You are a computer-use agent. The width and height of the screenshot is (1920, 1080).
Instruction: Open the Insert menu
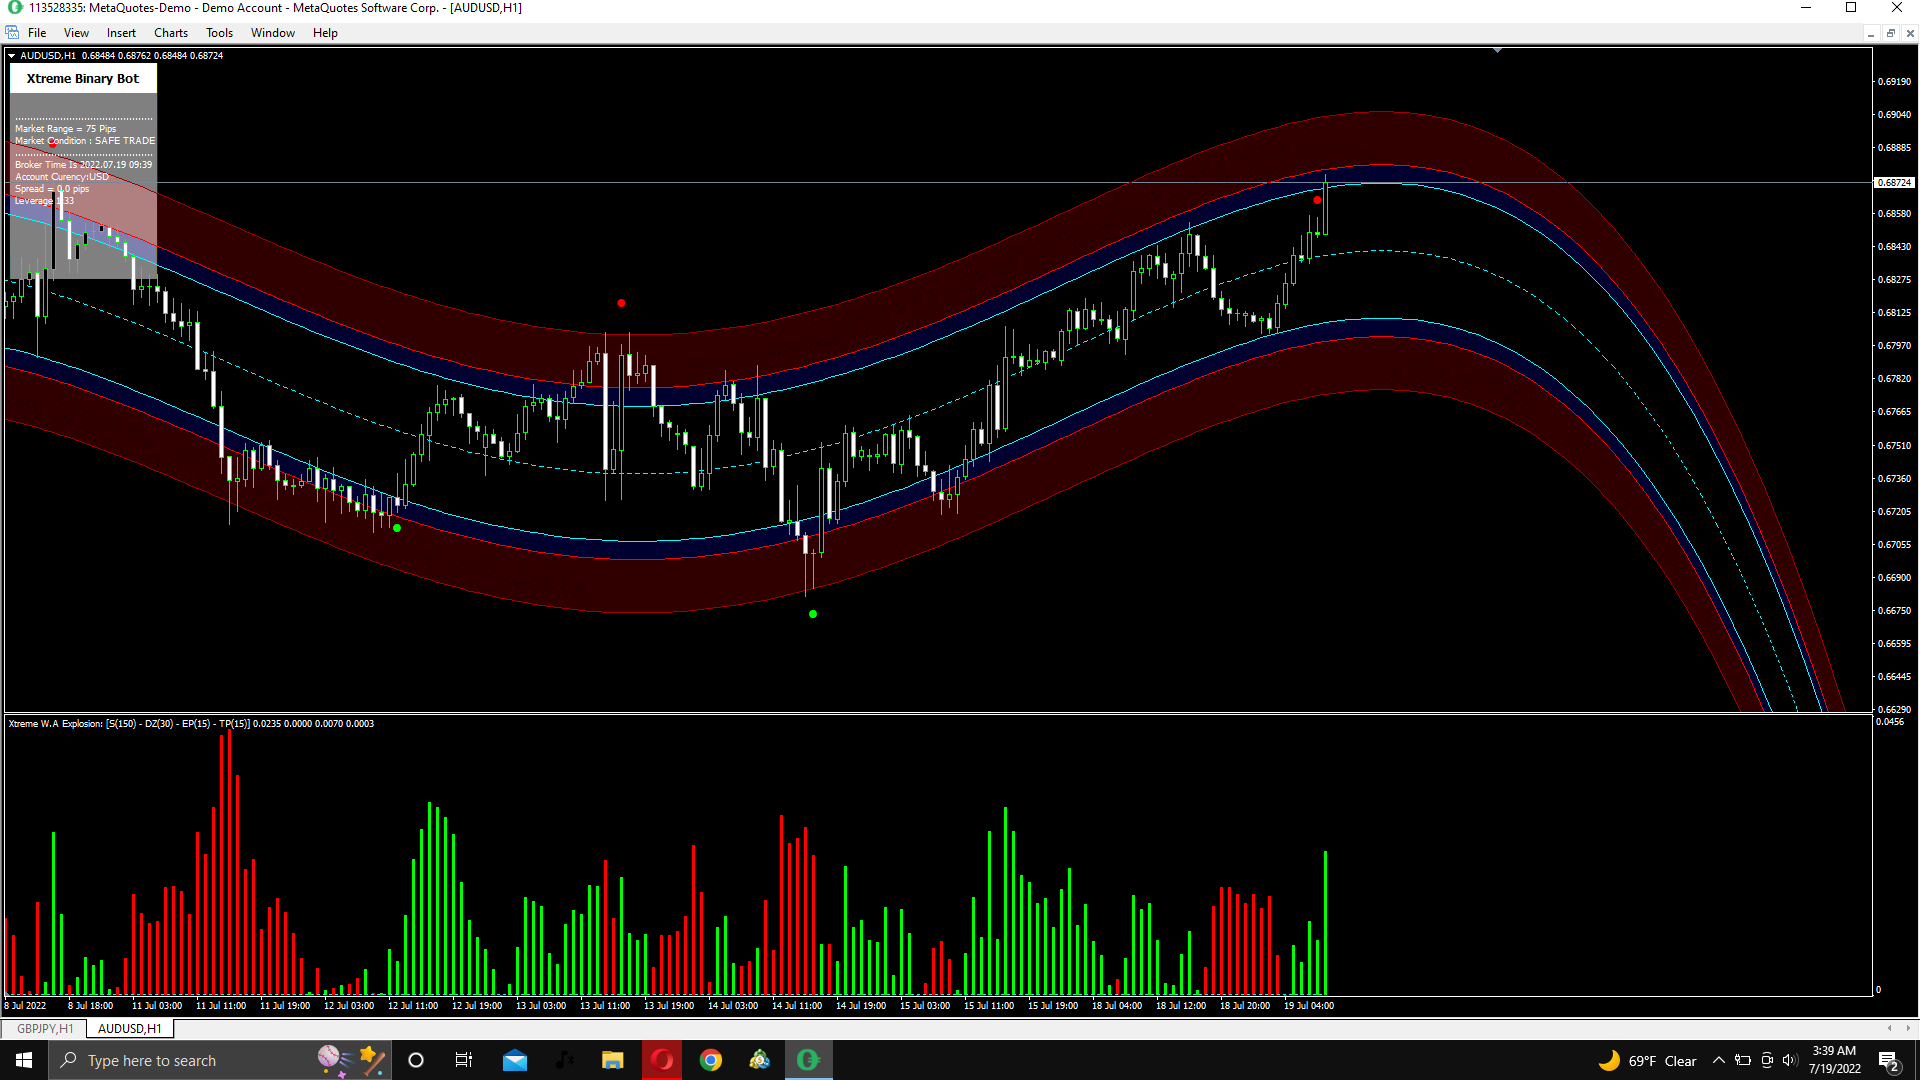[x=121, y=33]
